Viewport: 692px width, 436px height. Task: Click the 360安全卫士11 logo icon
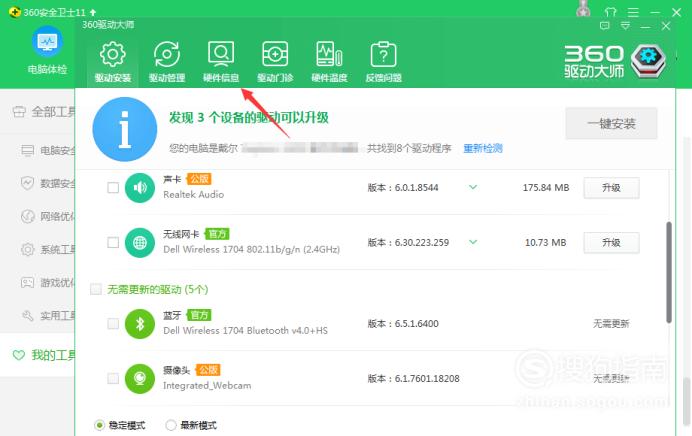click(15, 12)
